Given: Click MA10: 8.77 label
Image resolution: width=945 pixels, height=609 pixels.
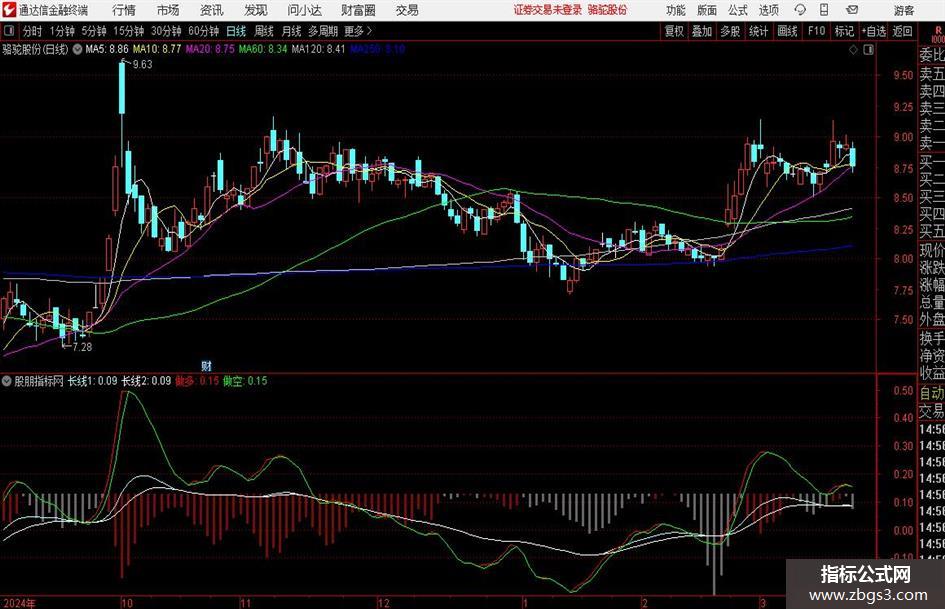Looking at the screenshot, I should (157, 49).
